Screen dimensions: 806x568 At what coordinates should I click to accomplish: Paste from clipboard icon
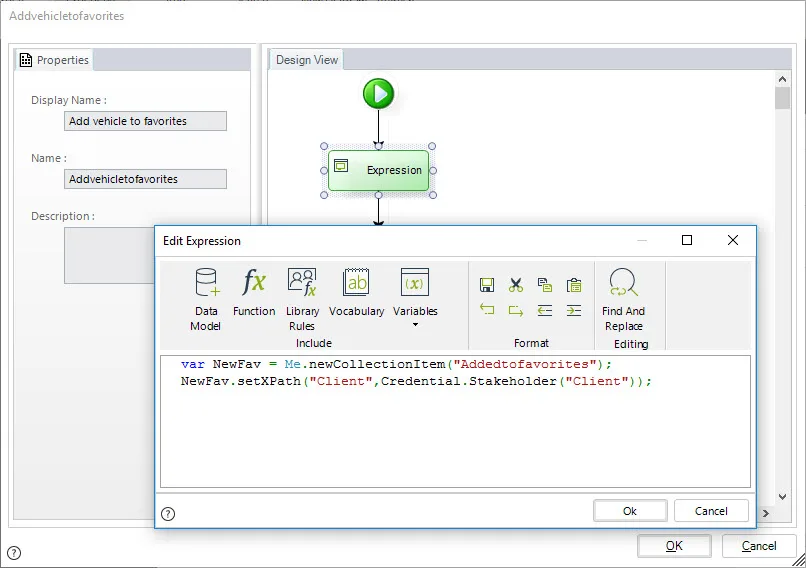coord(574,285)
